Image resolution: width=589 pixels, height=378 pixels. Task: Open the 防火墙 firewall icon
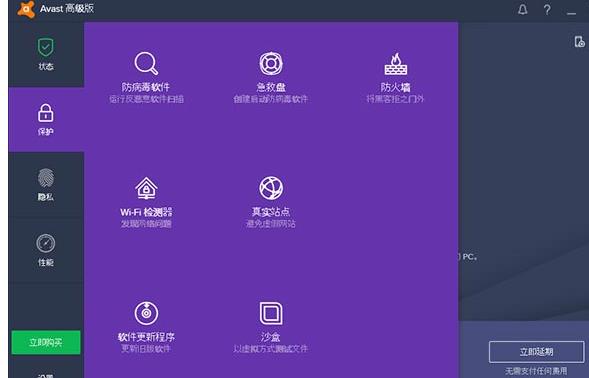click(x=396, y=64)
